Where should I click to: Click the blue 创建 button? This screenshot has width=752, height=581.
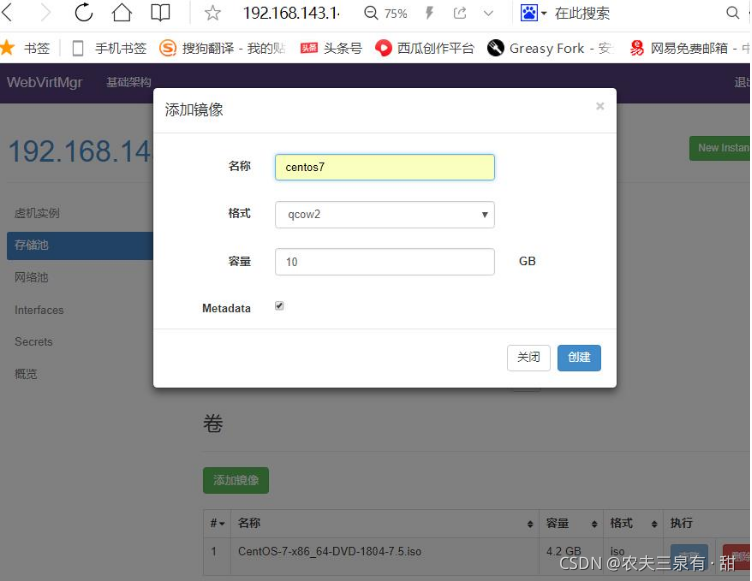[579, 357]
